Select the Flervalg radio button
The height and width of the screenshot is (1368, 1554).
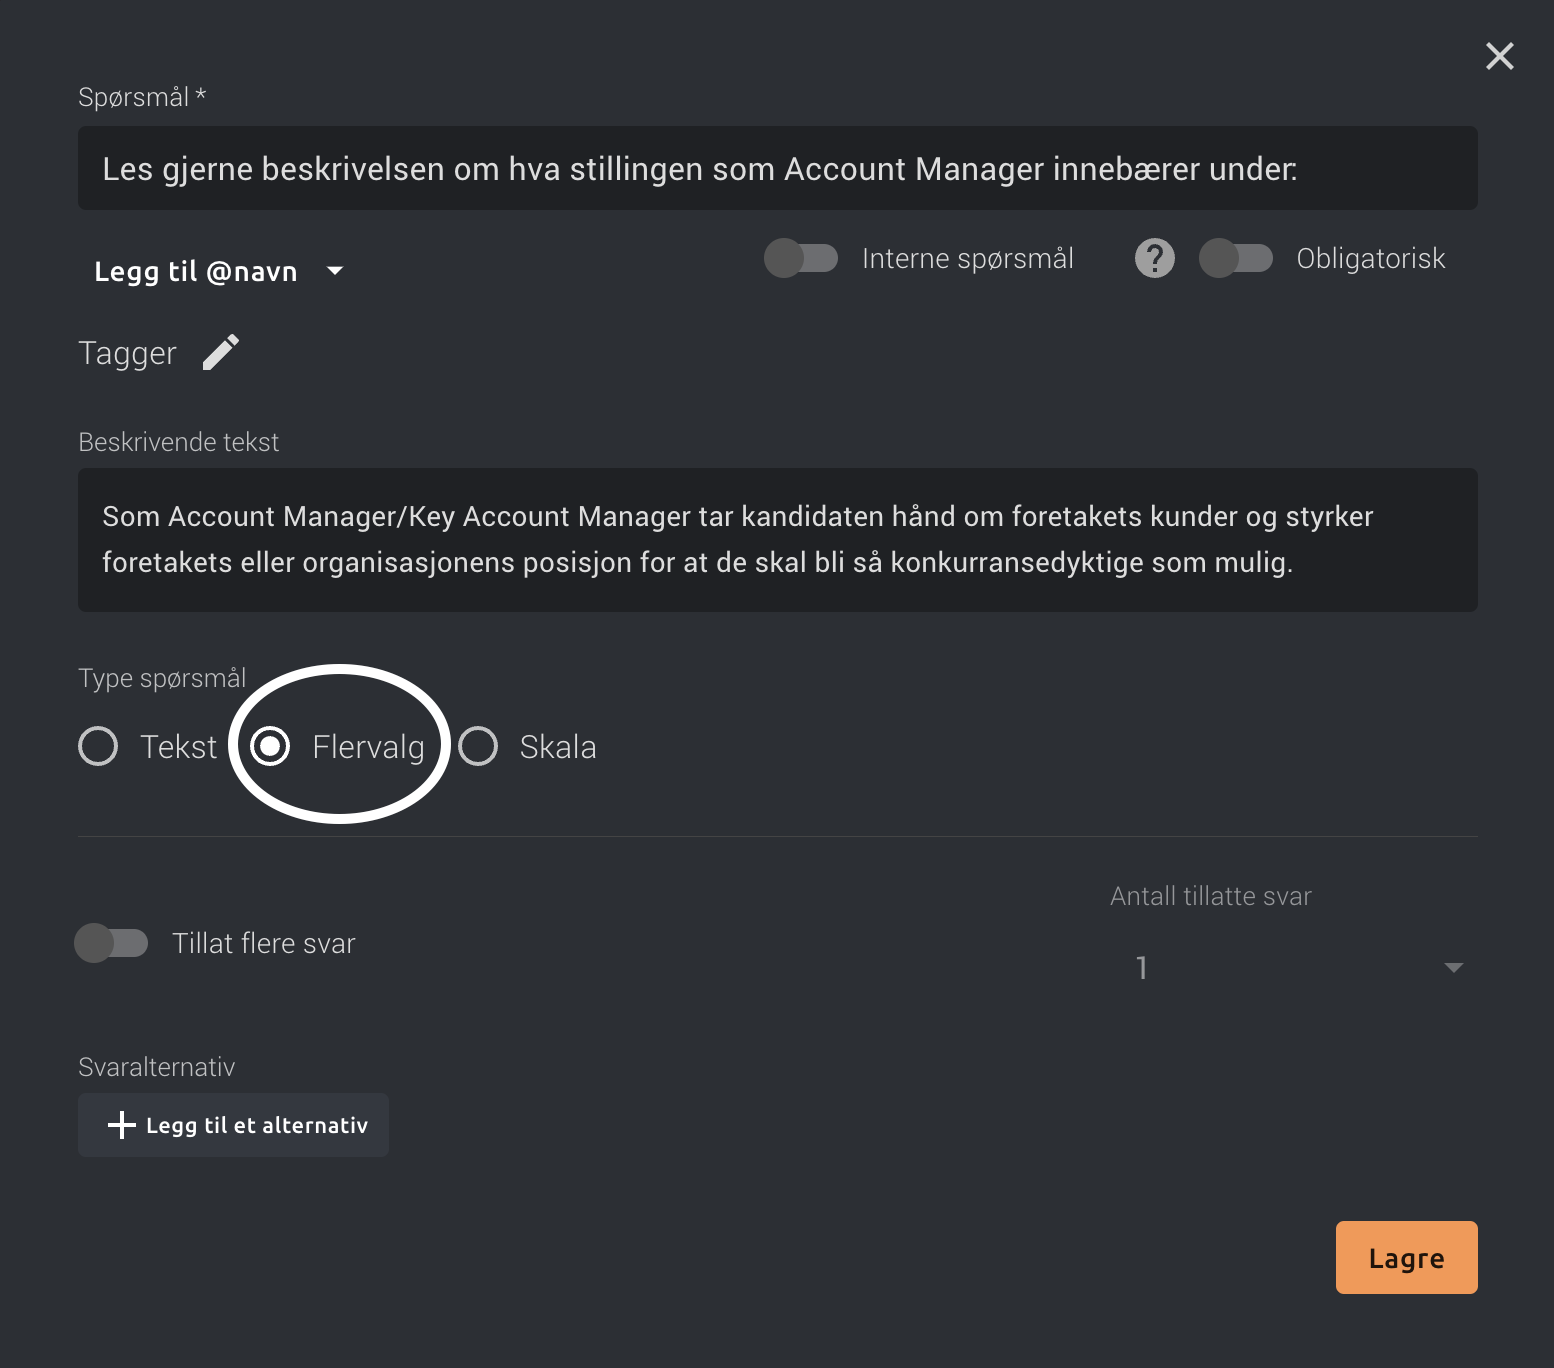point(270,746)
